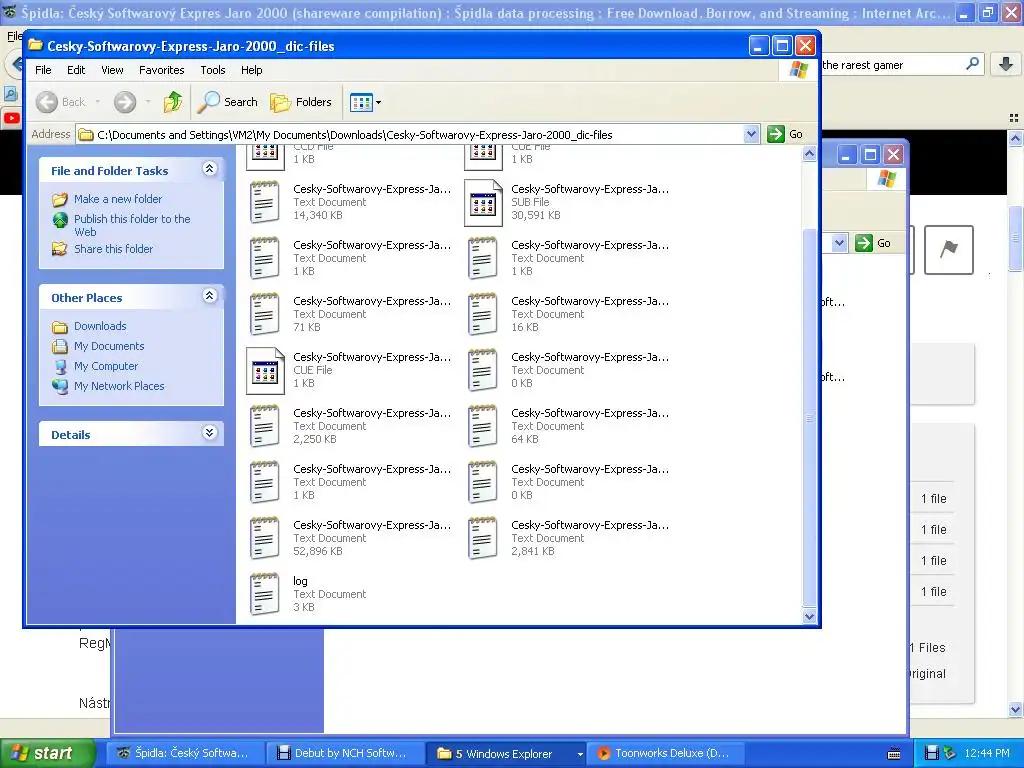Click the system tray clock
The height and width of the screenshot is (768, 1024).
coord(987,753)
